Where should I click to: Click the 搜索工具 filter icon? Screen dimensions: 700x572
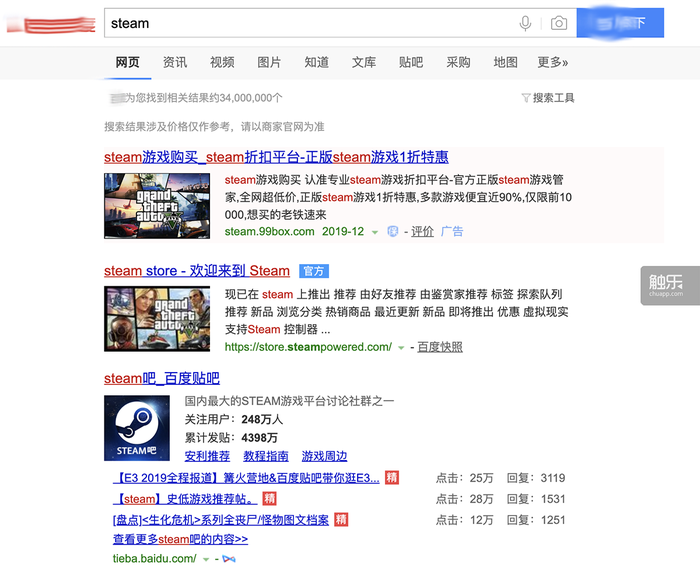[x=526, y=98]
